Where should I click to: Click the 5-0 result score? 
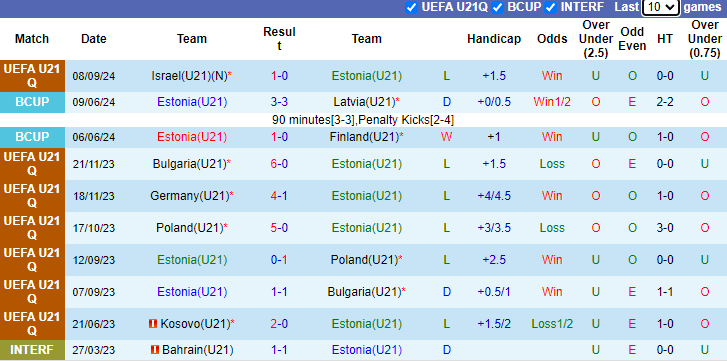[279, 228]
